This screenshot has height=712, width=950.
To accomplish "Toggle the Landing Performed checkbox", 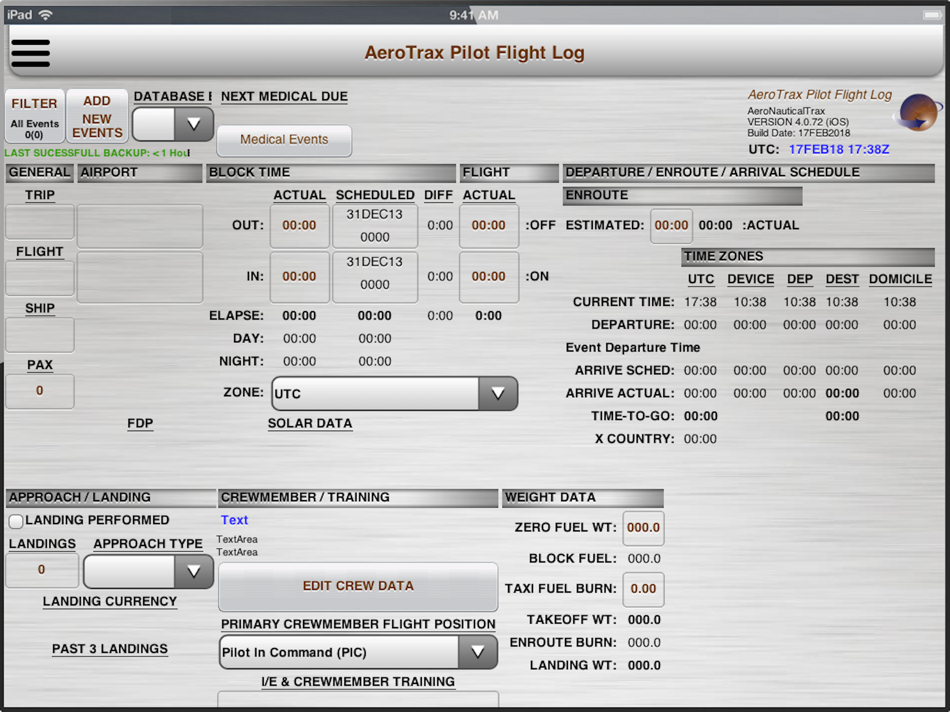I will [16, 521].
